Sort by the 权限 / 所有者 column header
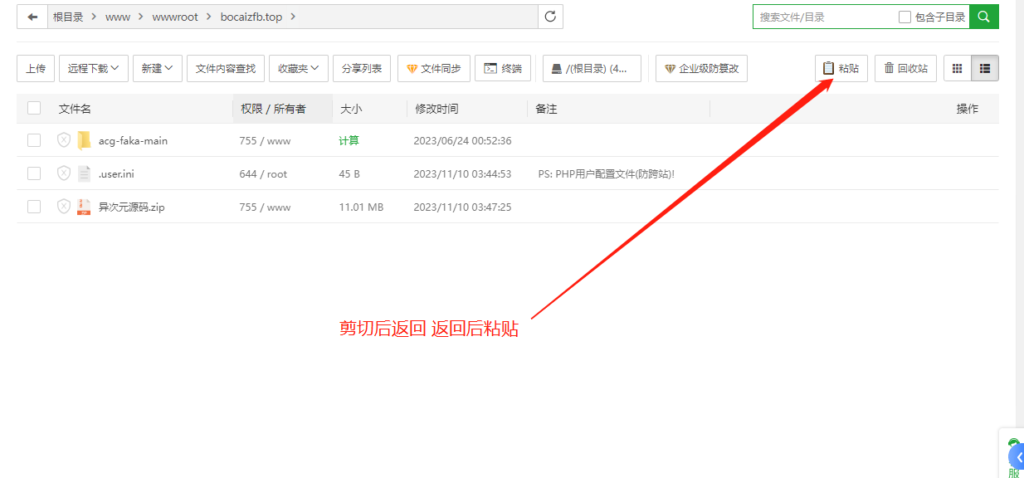 tap(273, 109)
